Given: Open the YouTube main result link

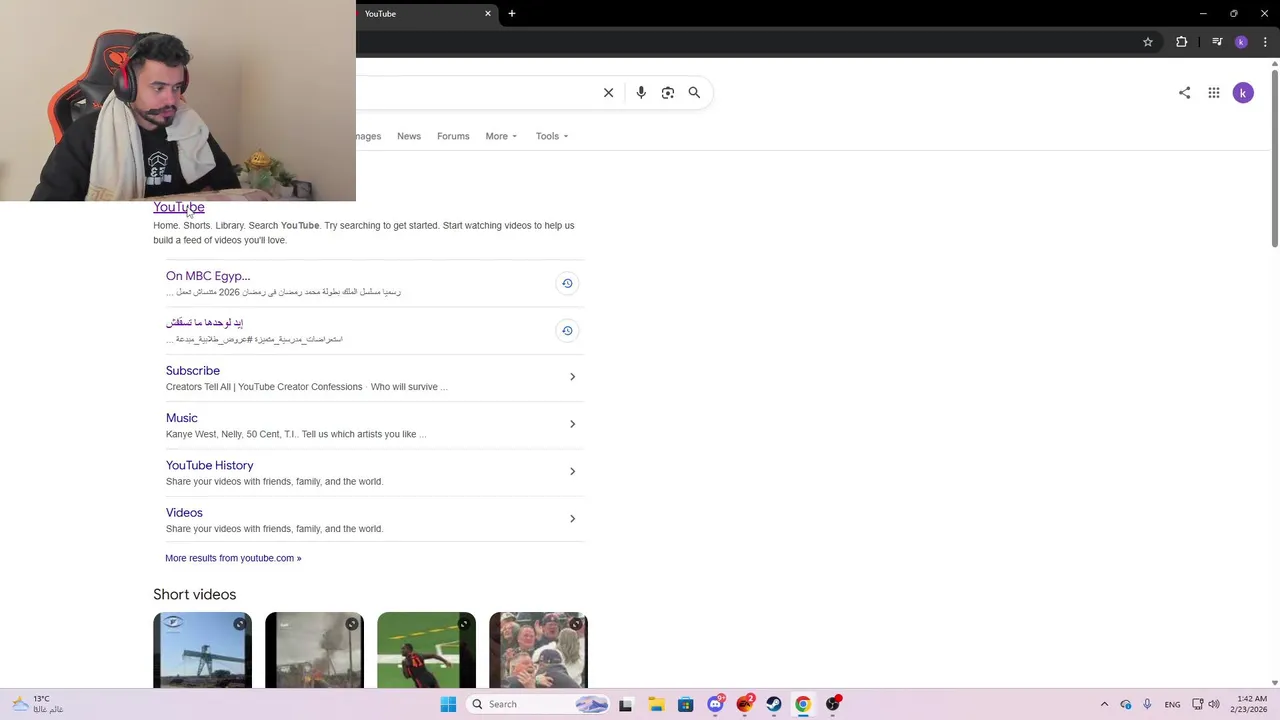Looking at the screenshot, I should [179, 207].
